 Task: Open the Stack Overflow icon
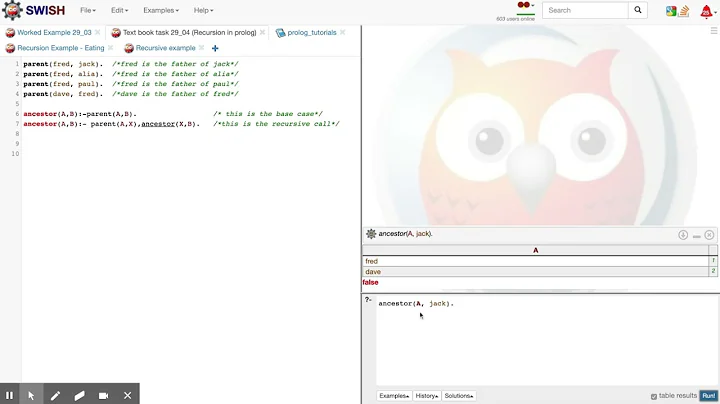(x=684, y=11)
